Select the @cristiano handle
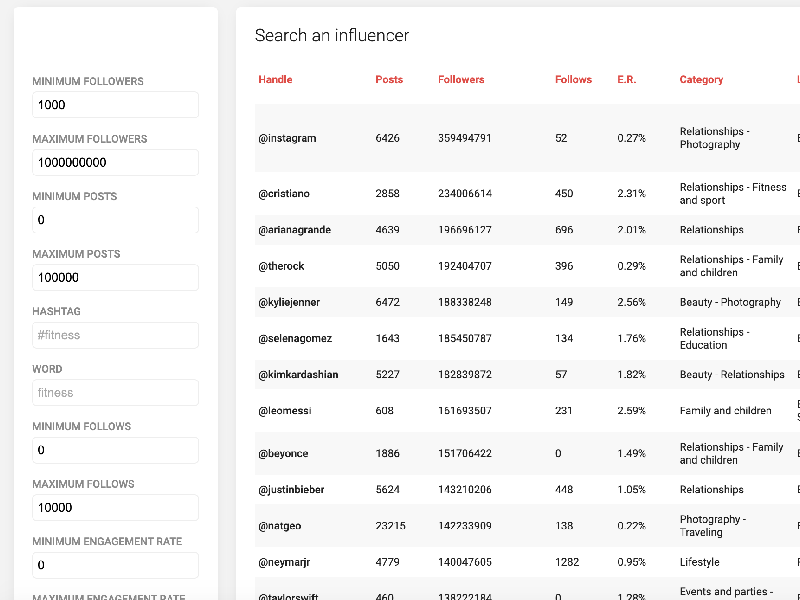 click(x=284, y=194)
